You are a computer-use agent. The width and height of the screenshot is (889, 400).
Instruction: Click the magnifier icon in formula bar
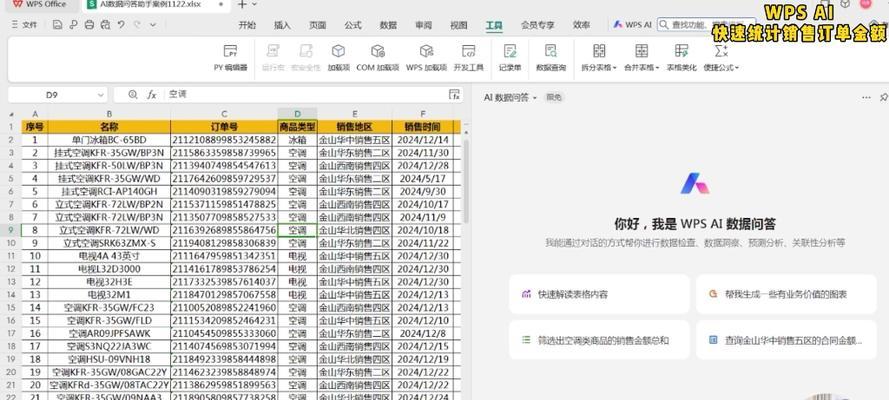pyautogui.click(x=133, y=95)
